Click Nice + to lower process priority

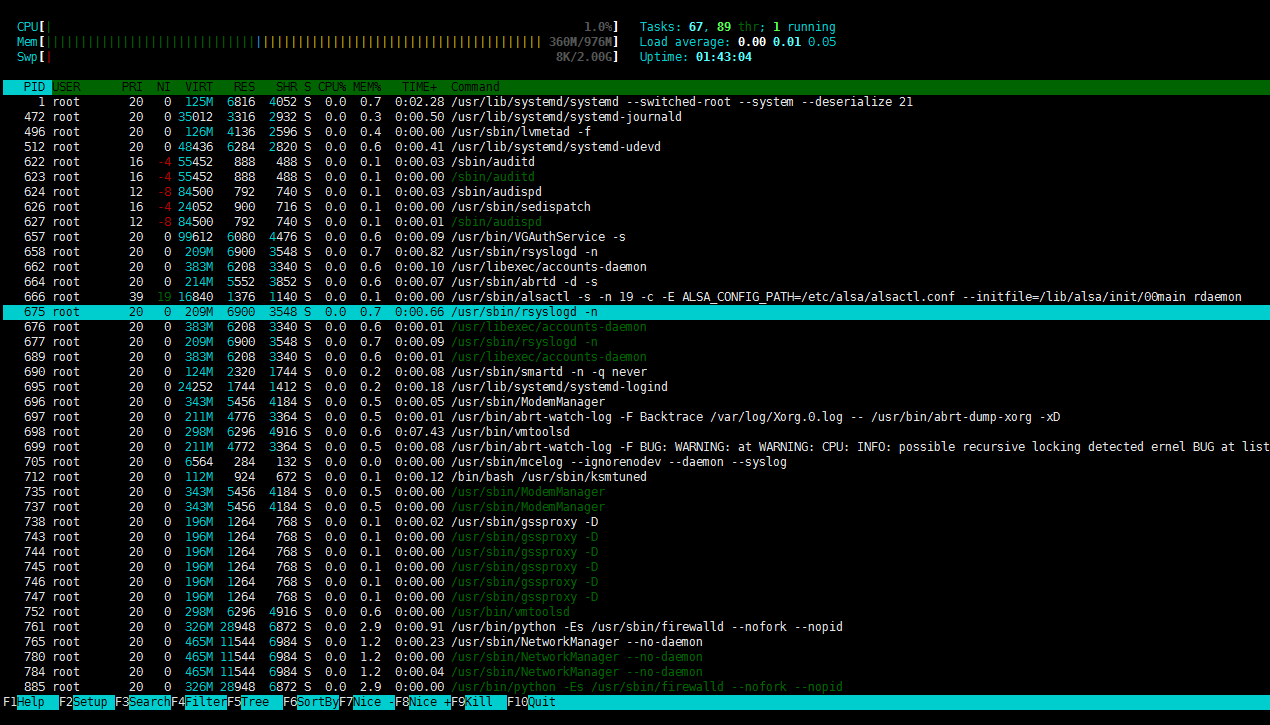click(x=430, y=702)
